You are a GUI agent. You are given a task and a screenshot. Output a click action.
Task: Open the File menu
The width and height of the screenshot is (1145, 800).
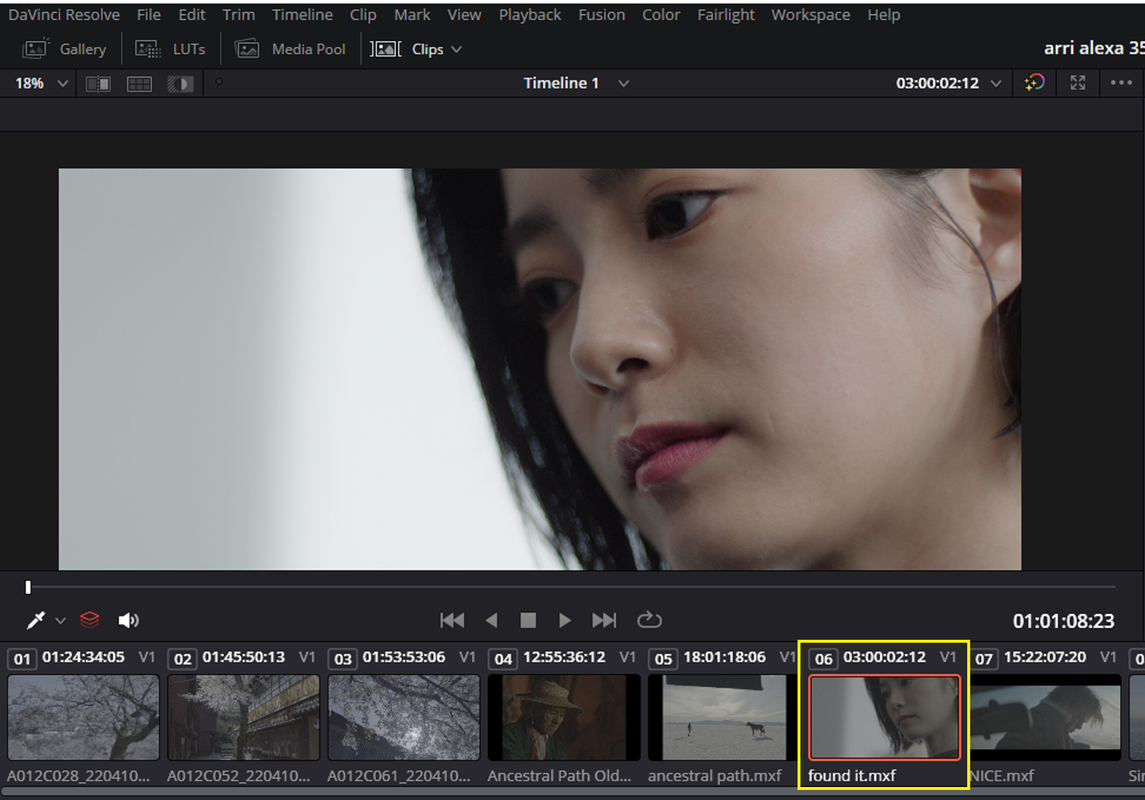(x=149, y=15)
